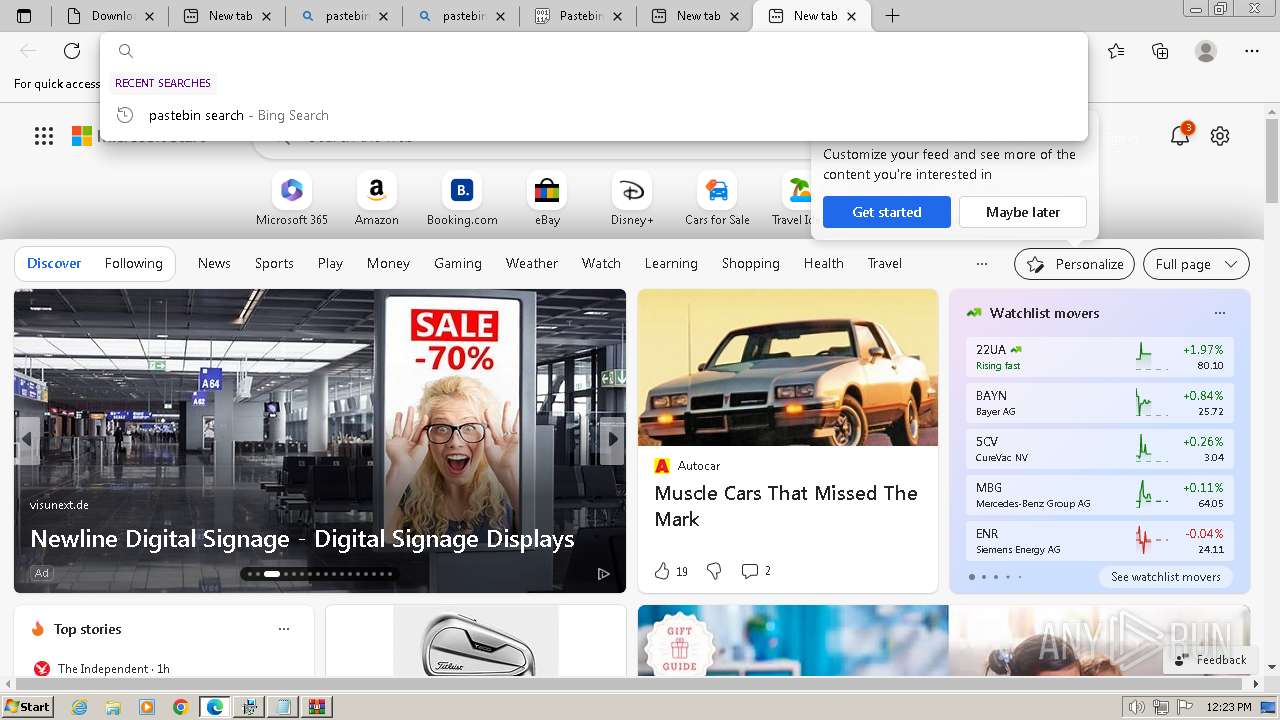Open Collections icon in toolbar
This screenshot has width=1280, height=720.
(x=1160, y=51)
